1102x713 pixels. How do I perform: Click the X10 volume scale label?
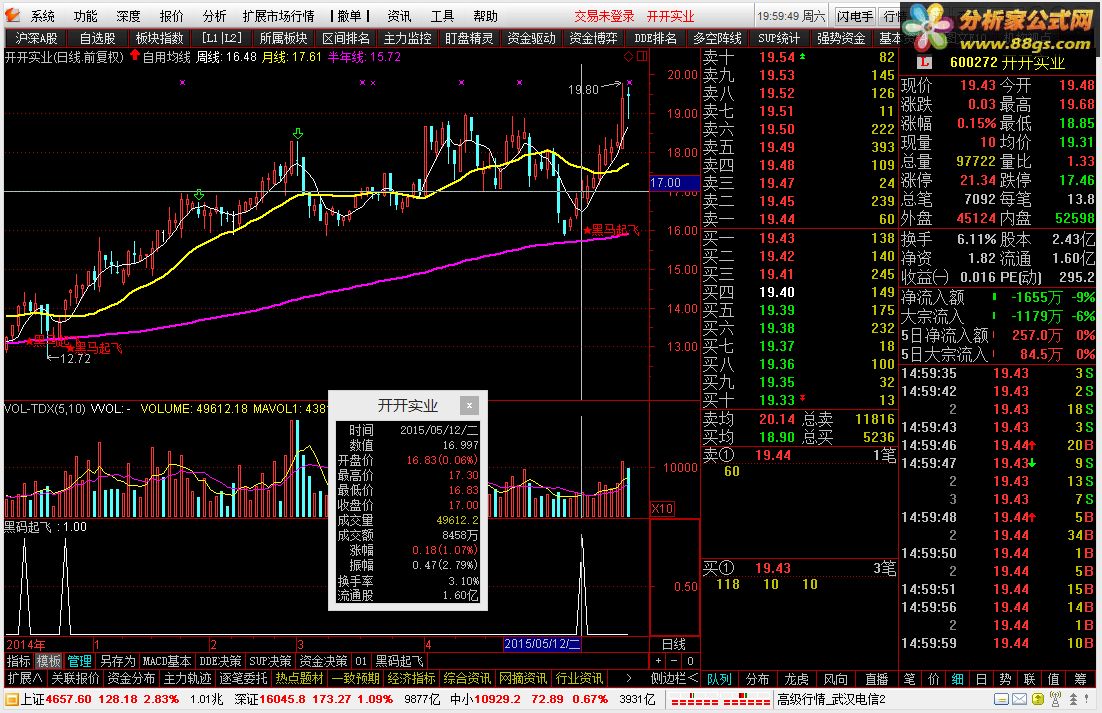point(662,509)
